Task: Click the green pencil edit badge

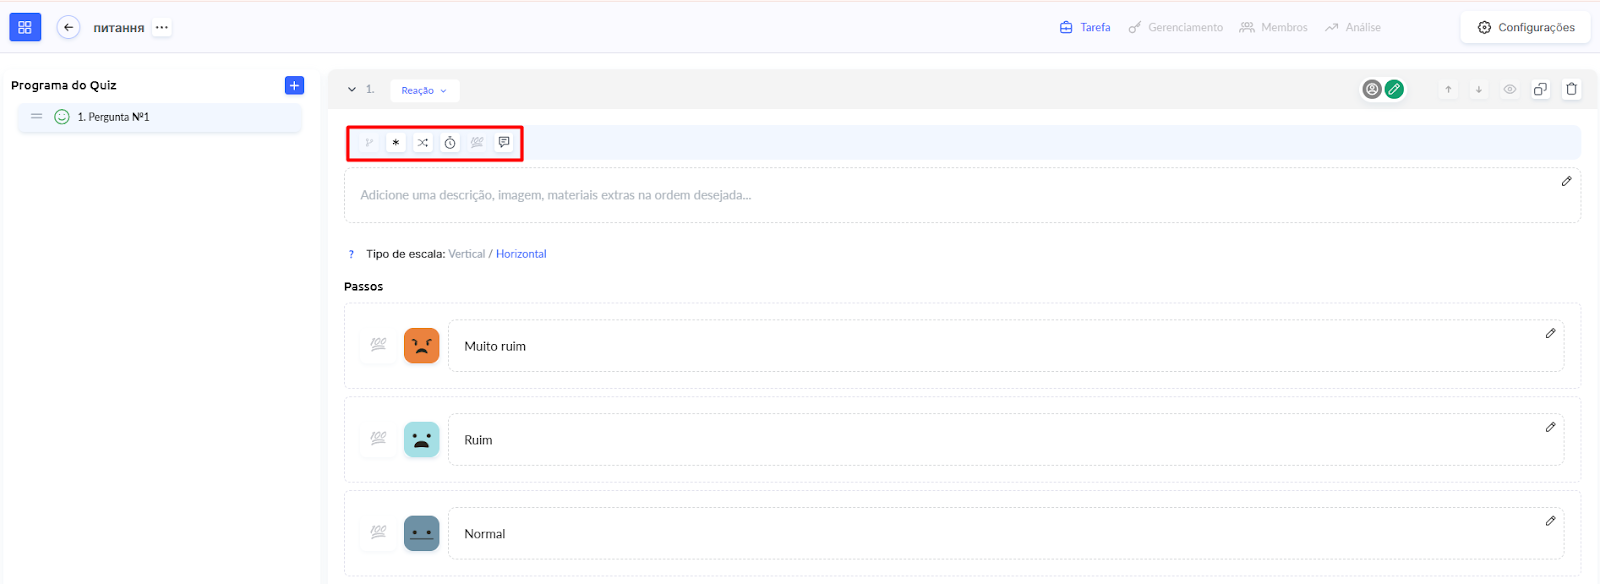Action: [x=1394, y=89]
